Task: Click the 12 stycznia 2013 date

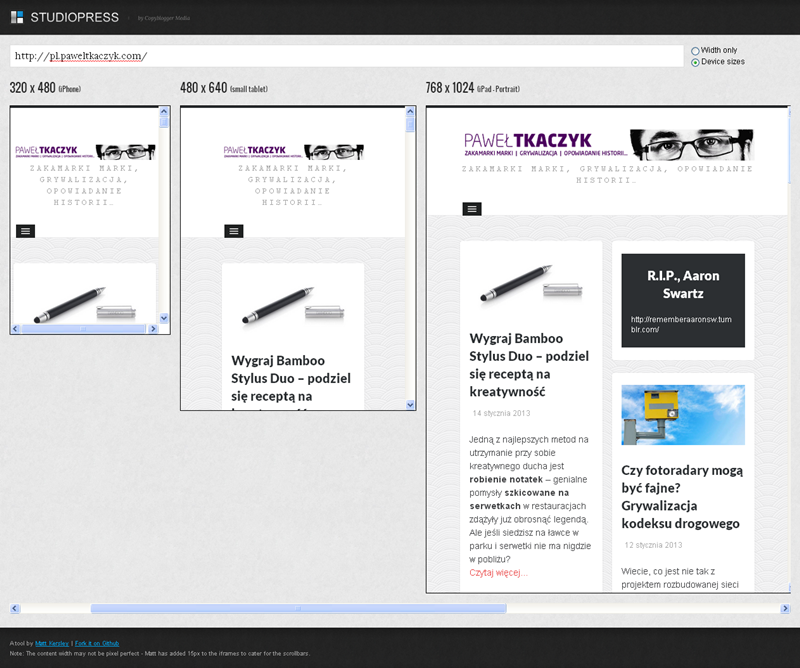Action: tap(653, 545)
